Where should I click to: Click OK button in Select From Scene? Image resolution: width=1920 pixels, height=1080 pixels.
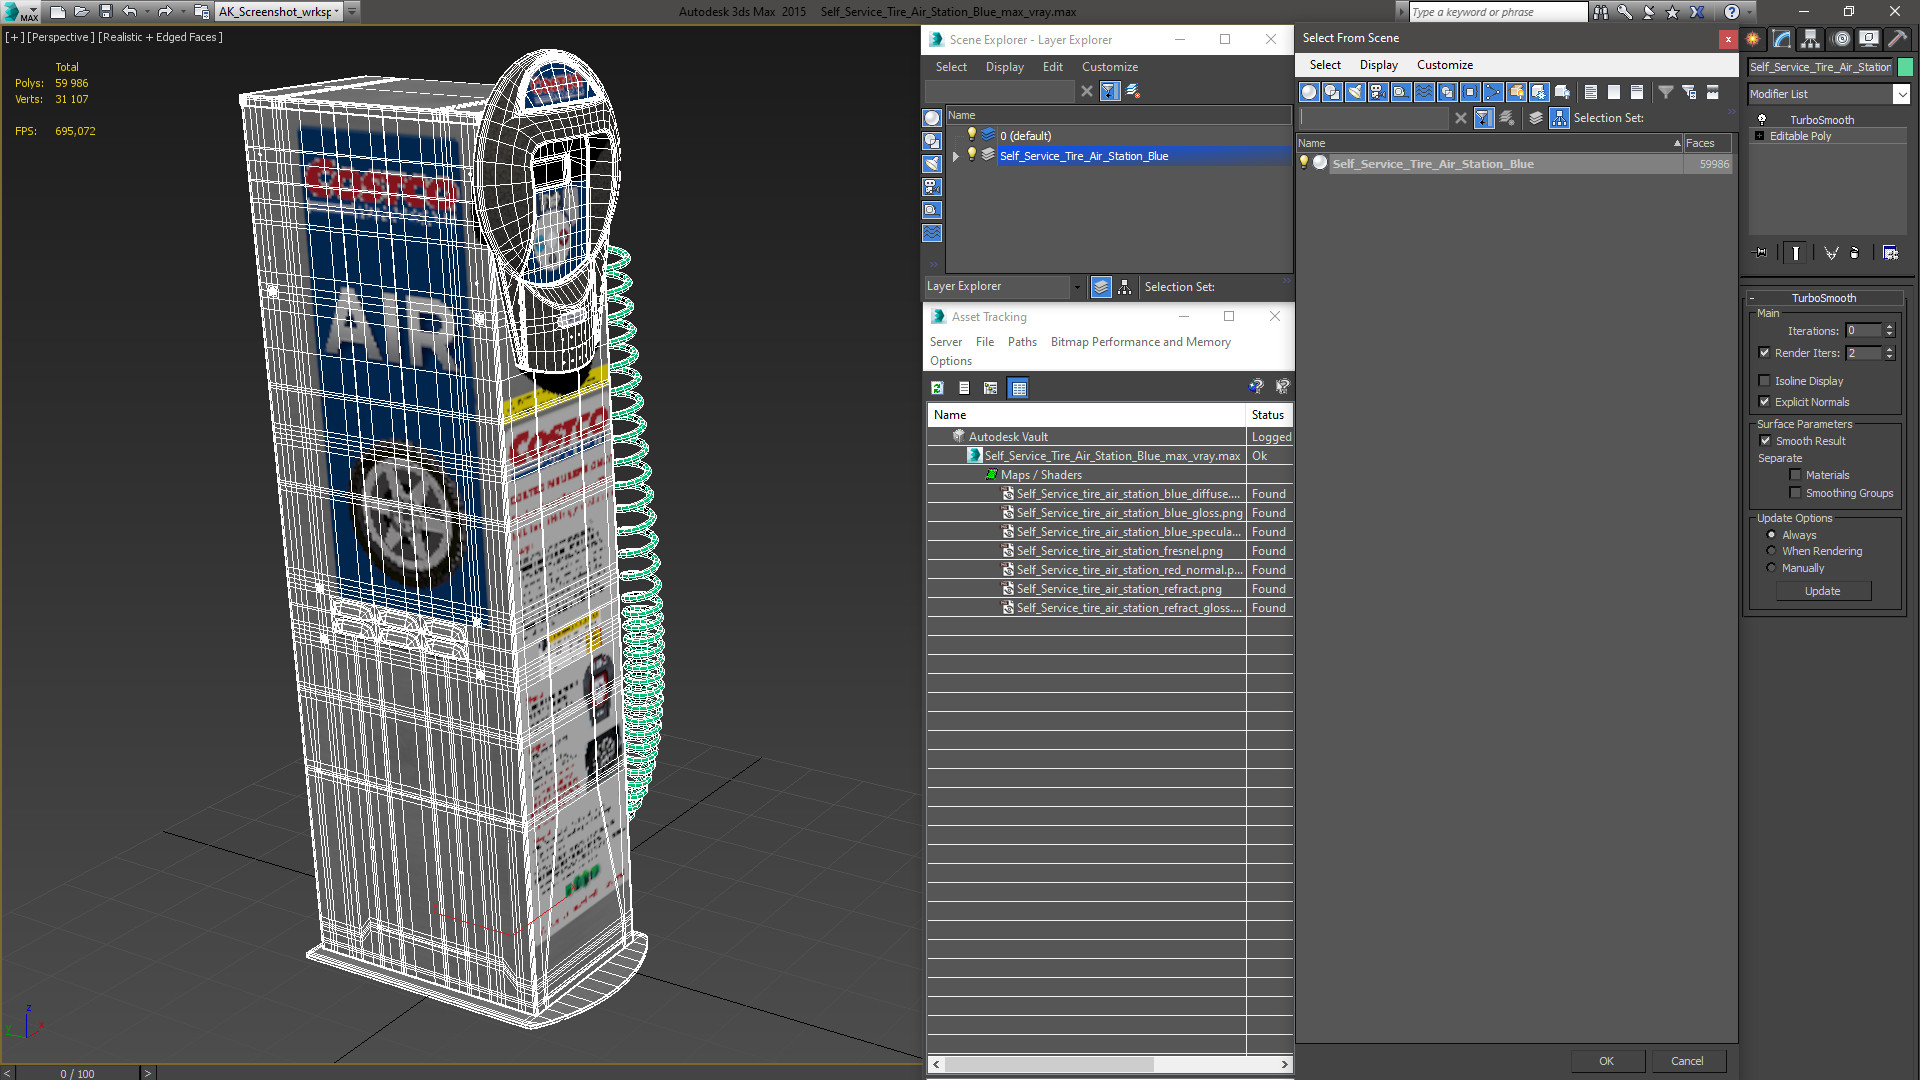[1606, 1061]
